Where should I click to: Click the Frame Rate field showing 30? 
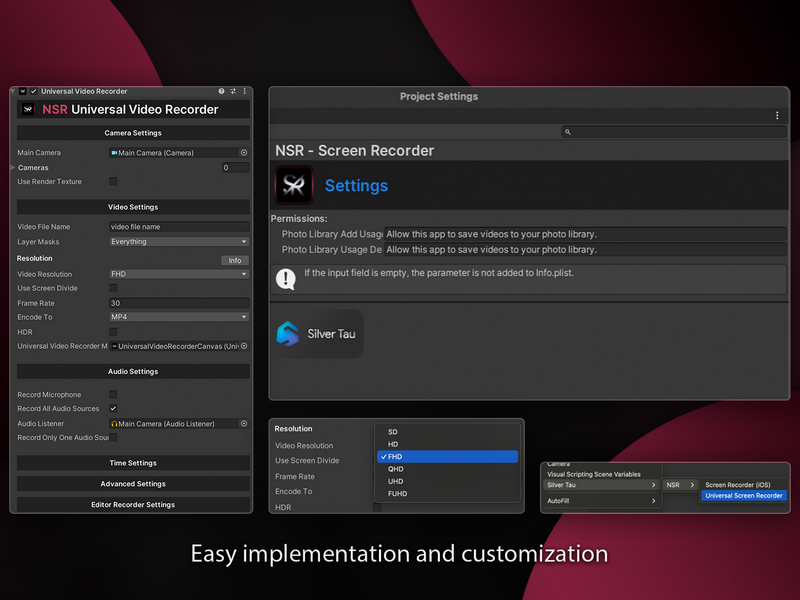coord(179,303)
